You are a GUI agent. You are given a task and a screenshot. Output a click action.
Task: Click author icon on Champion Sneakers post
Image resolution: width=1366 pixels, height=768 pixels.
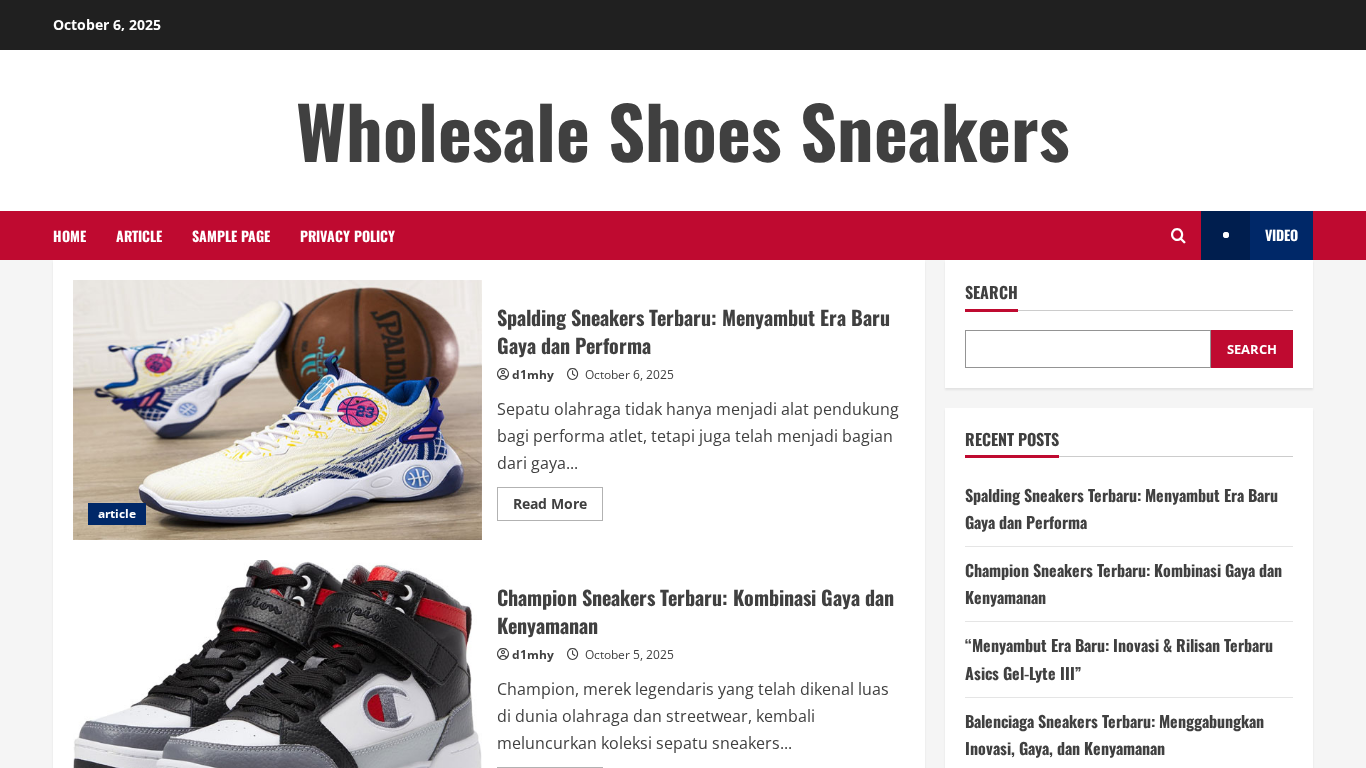pyautogui.click(x=503, y=654)
